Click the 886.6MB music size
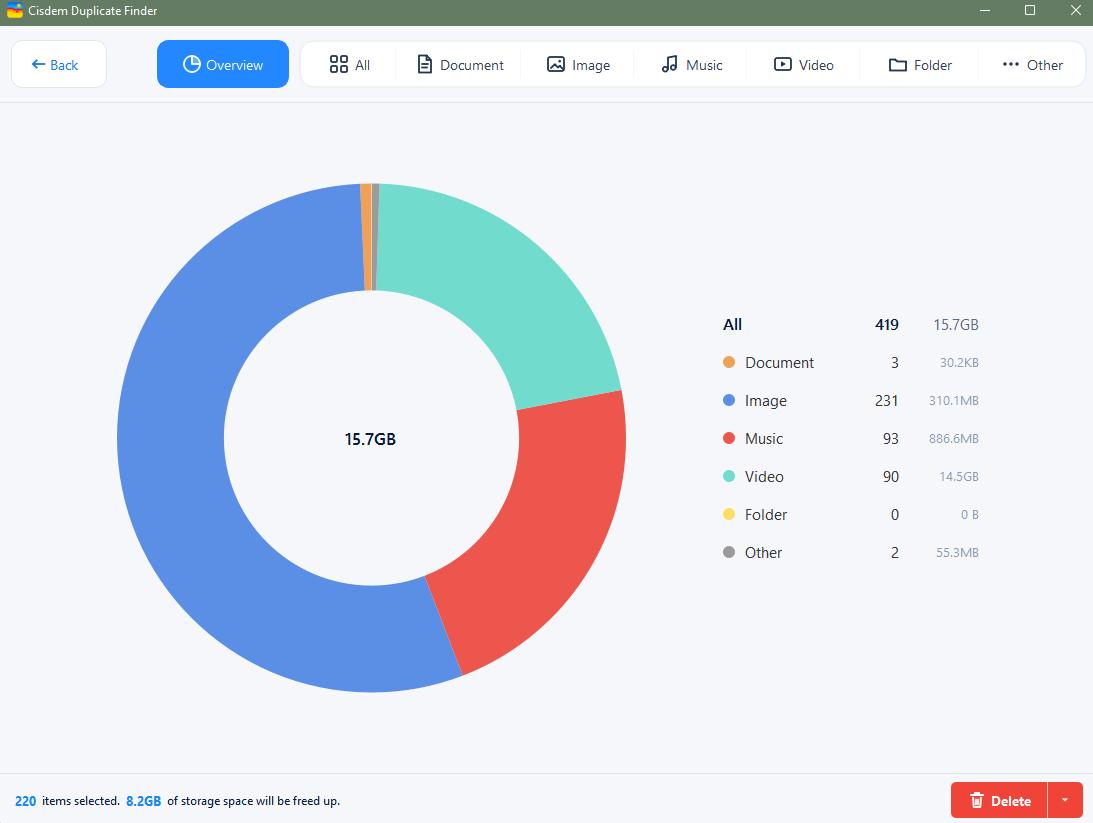This screenshot has width=1093, height=823. coord(954,438)
